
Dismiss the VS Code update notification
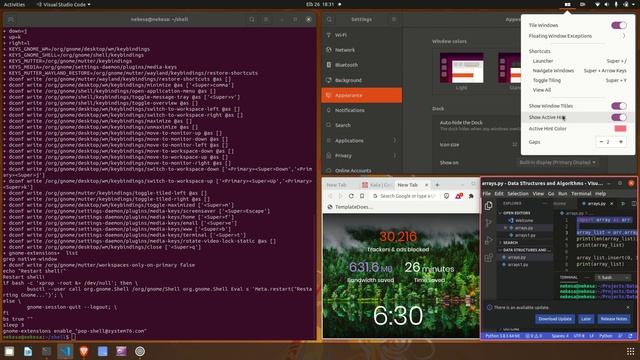tap(628, 307)
